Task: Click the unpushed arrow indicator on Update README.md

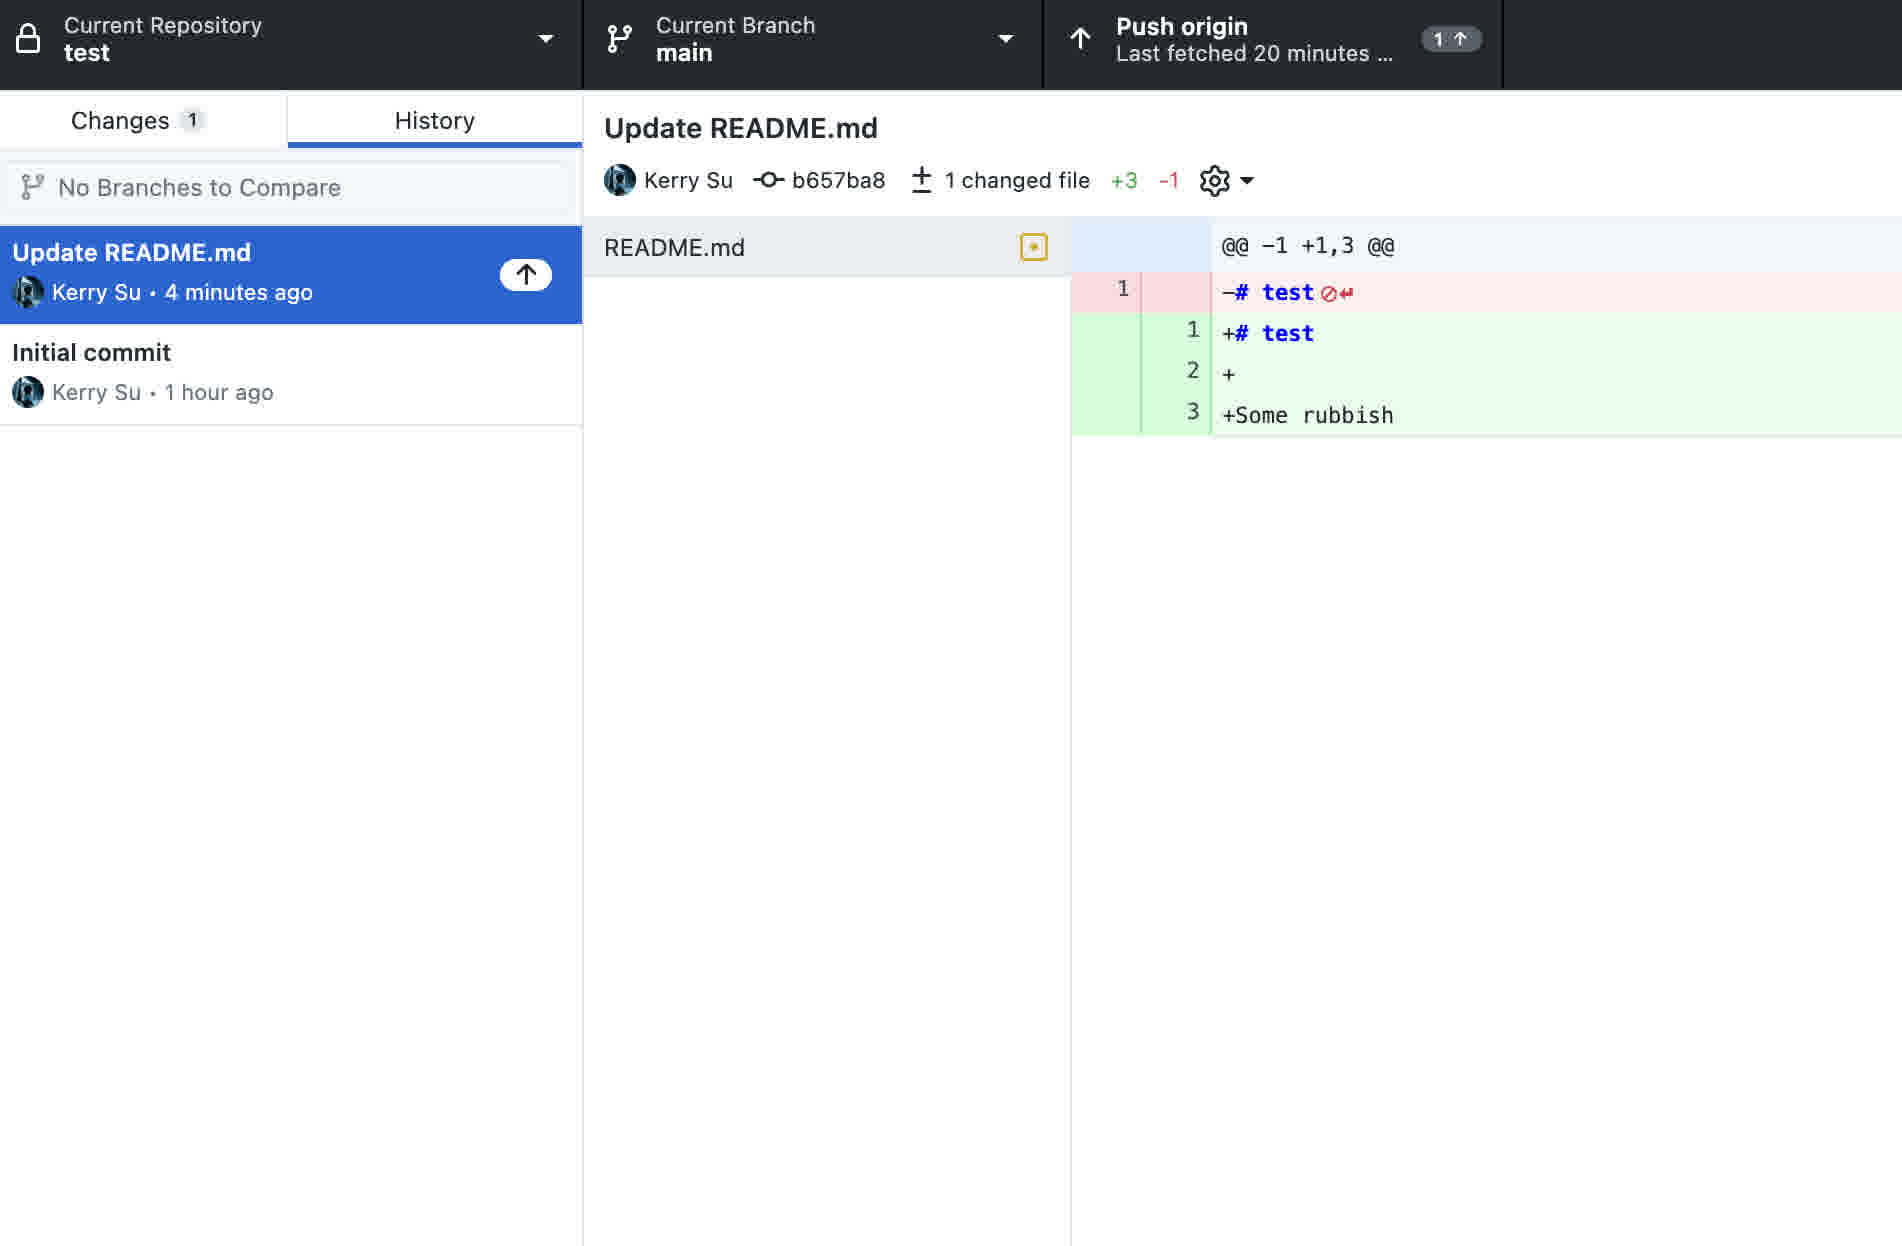Action: tap(525, 274)
